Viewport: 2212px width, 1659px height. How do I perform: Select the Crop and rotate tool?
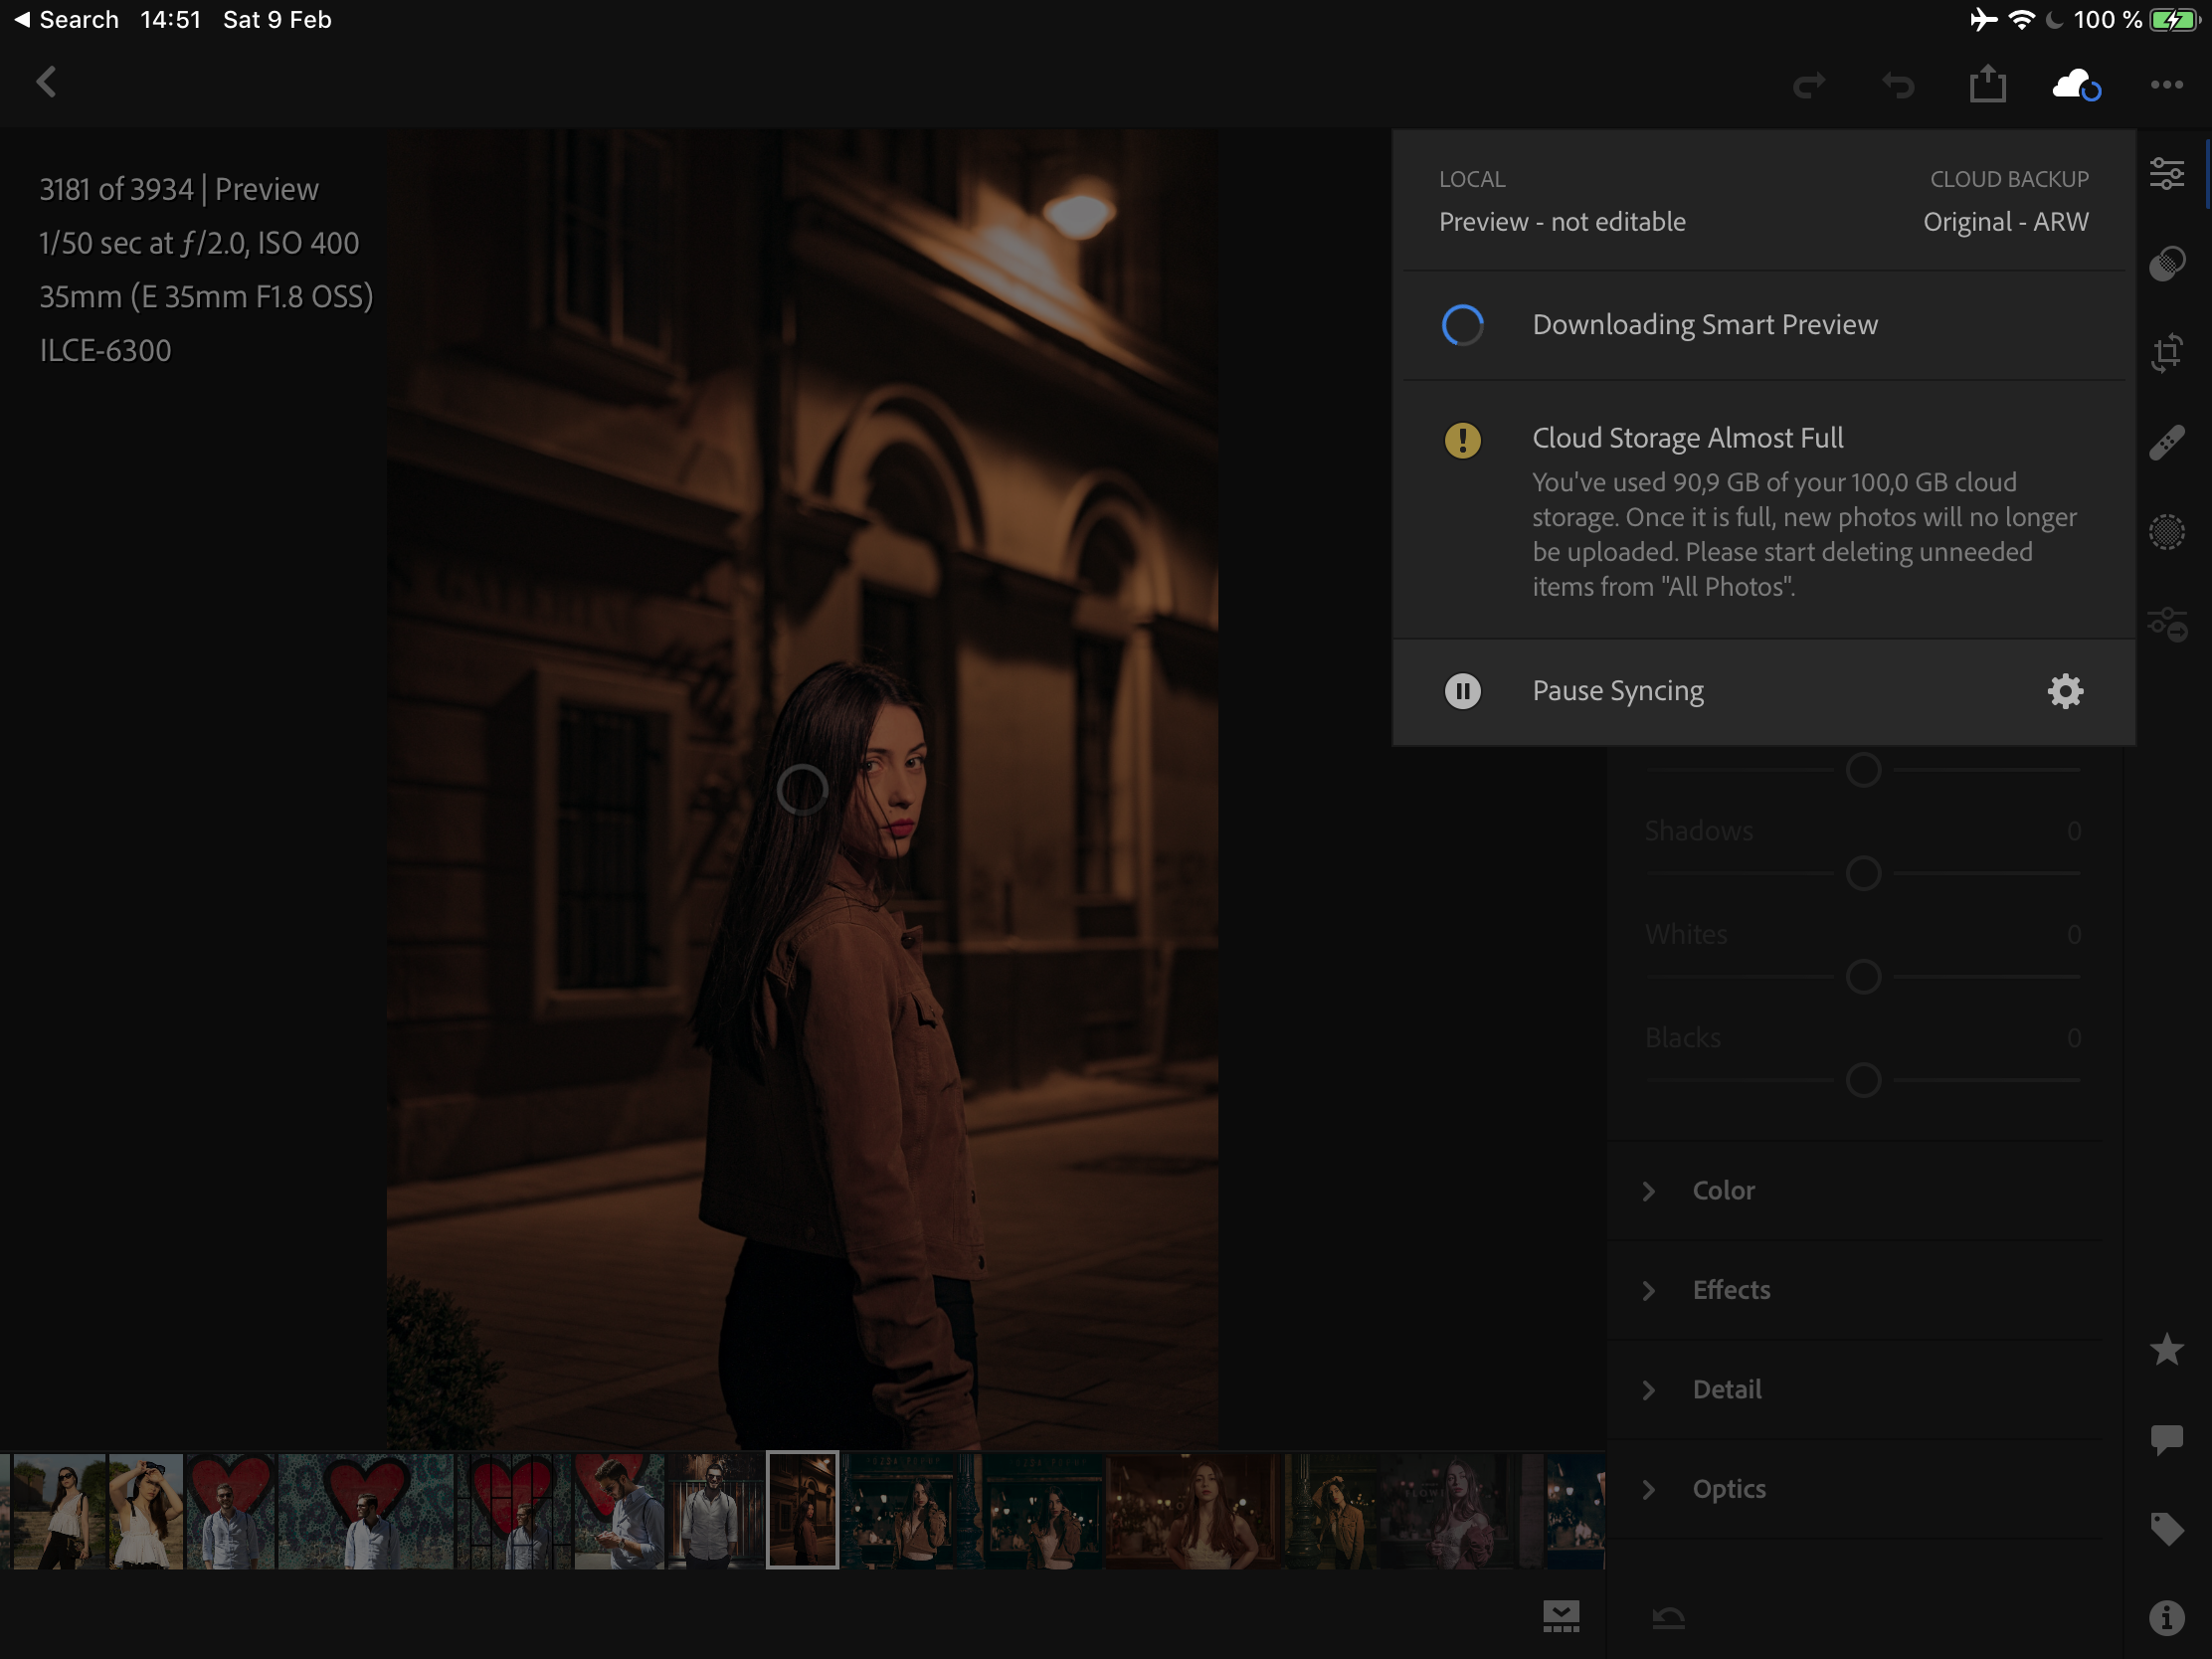(2166, 353)
